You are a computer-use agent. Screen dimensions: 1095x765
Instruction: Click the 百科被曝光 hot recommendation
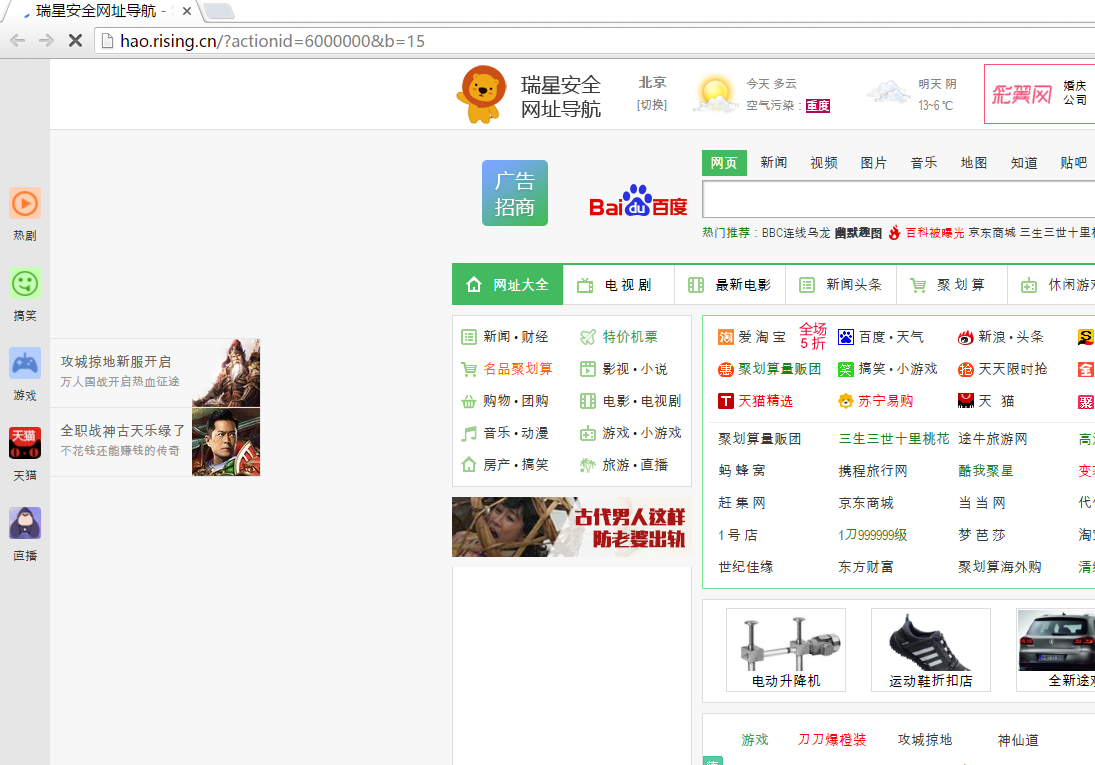coord(934,233)
